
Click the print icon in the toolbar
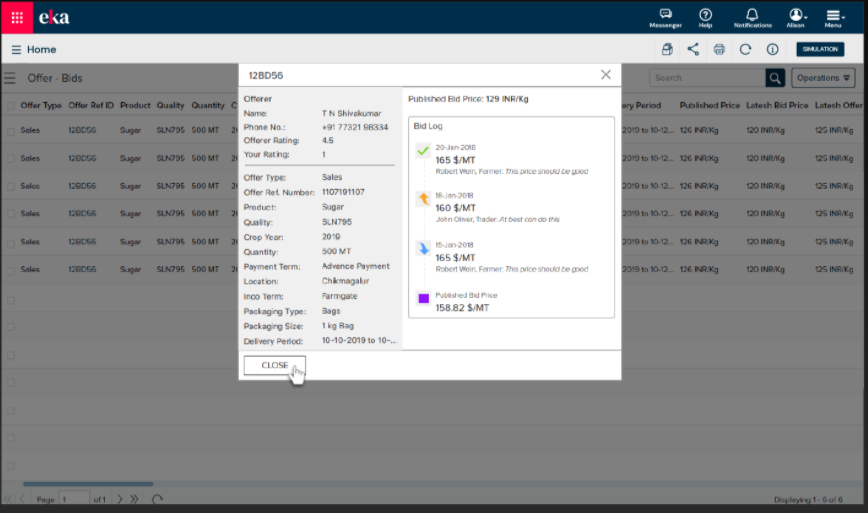719,49
